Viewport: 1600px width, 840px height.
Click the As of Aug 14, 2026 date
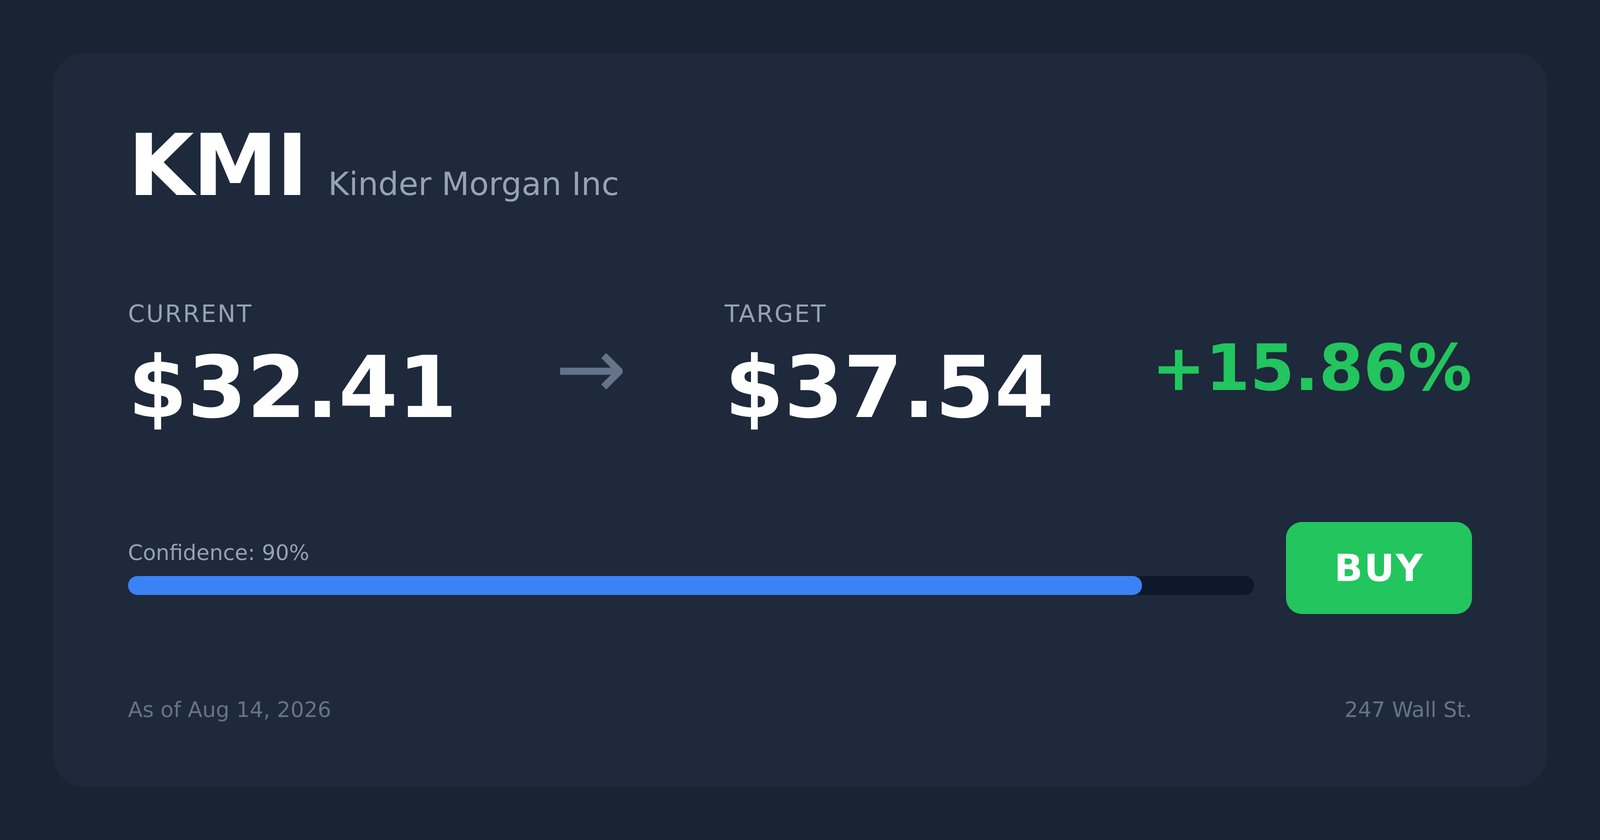229,710
